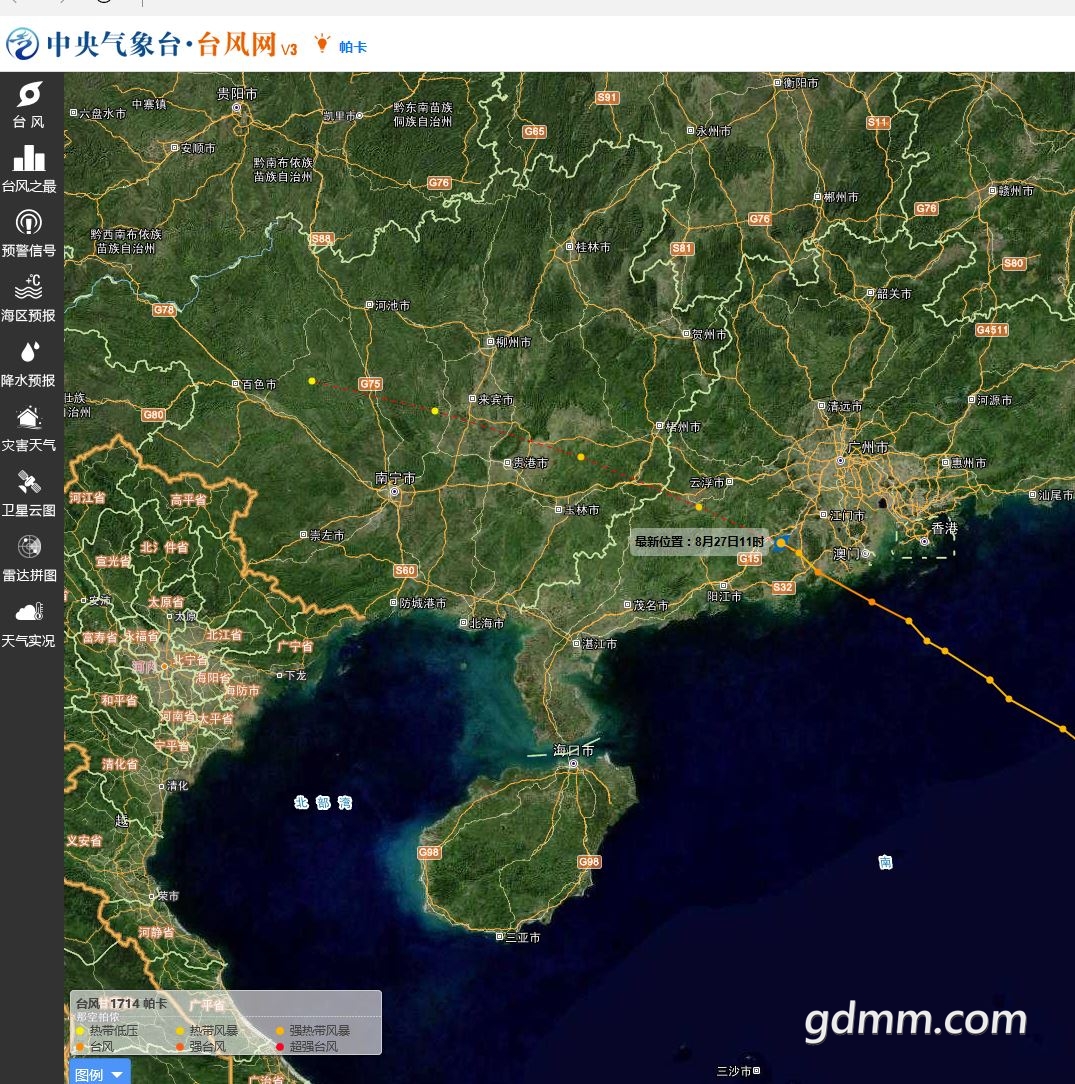Click the 热带低压 legend color dot

[x=80, y=1031]
